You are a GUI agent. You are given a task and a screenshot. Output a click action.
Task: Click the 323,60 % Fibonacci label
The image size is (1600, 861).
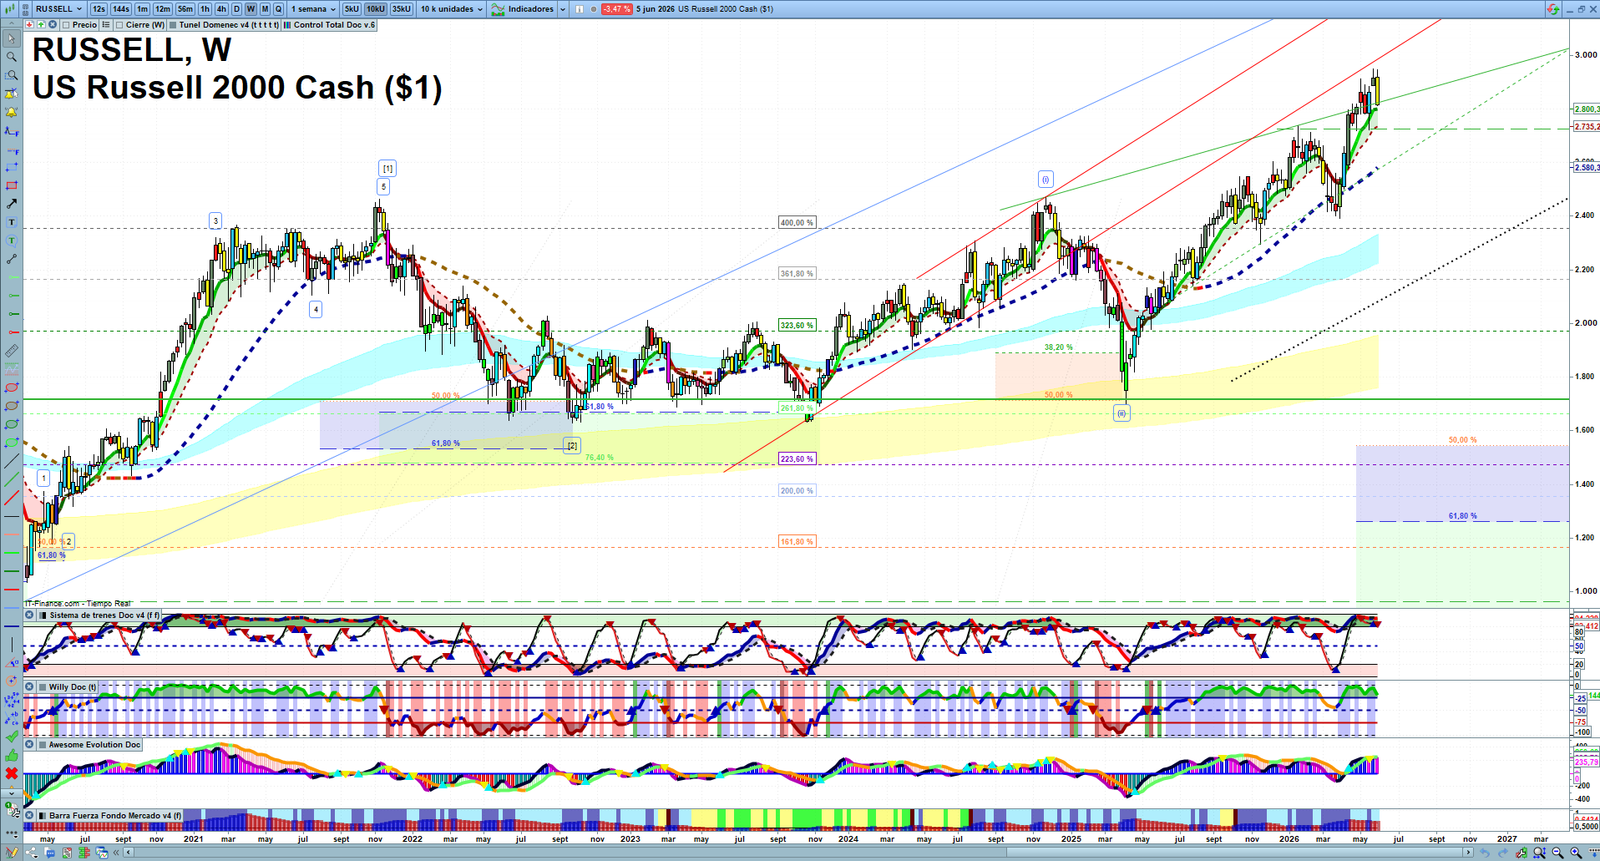pyautogui.click(x=797, y=325)
